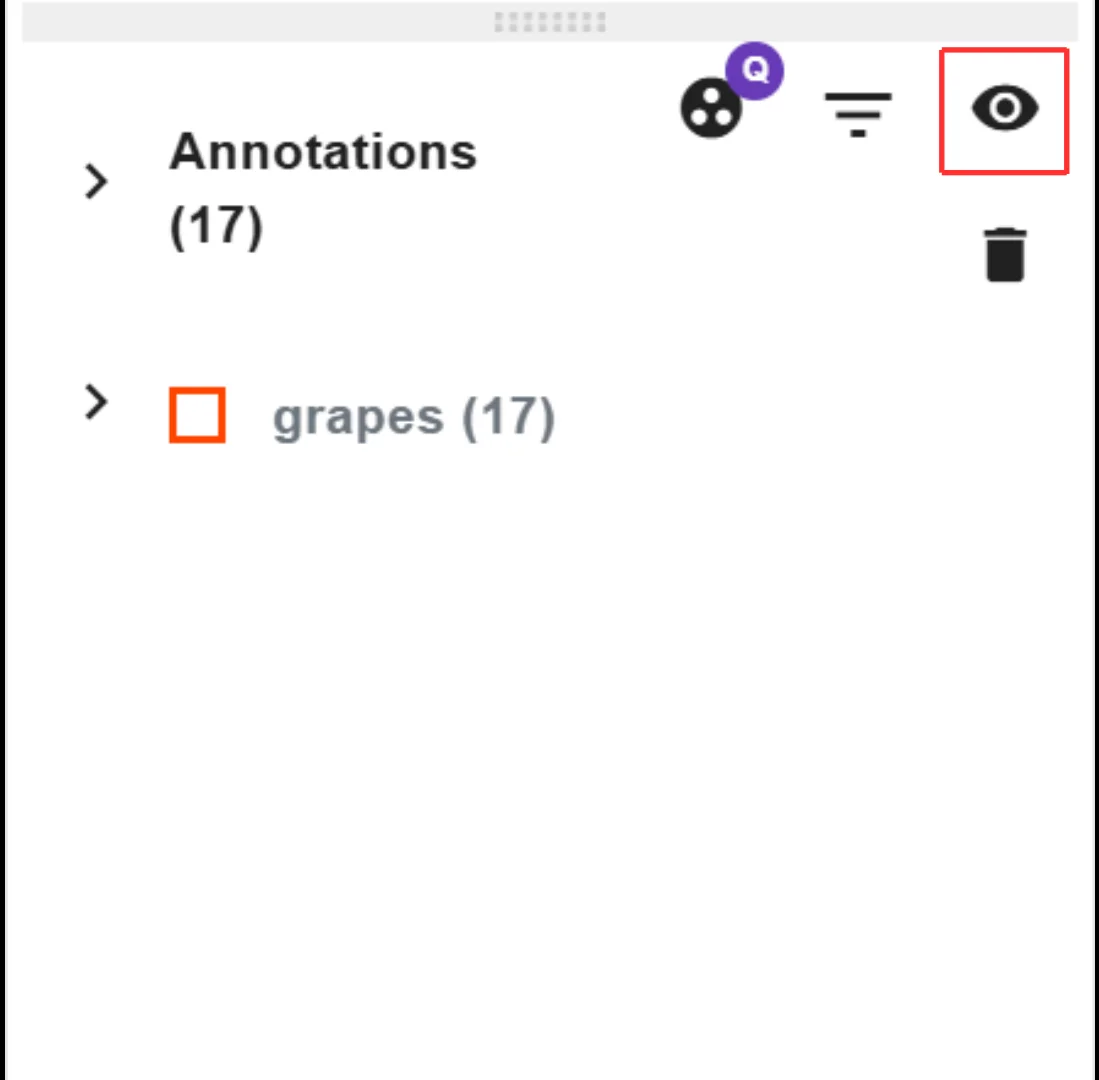This screenshot has height=1080, width=1099.
Task: Open the annotations filter icon
Action: point(858,114)
